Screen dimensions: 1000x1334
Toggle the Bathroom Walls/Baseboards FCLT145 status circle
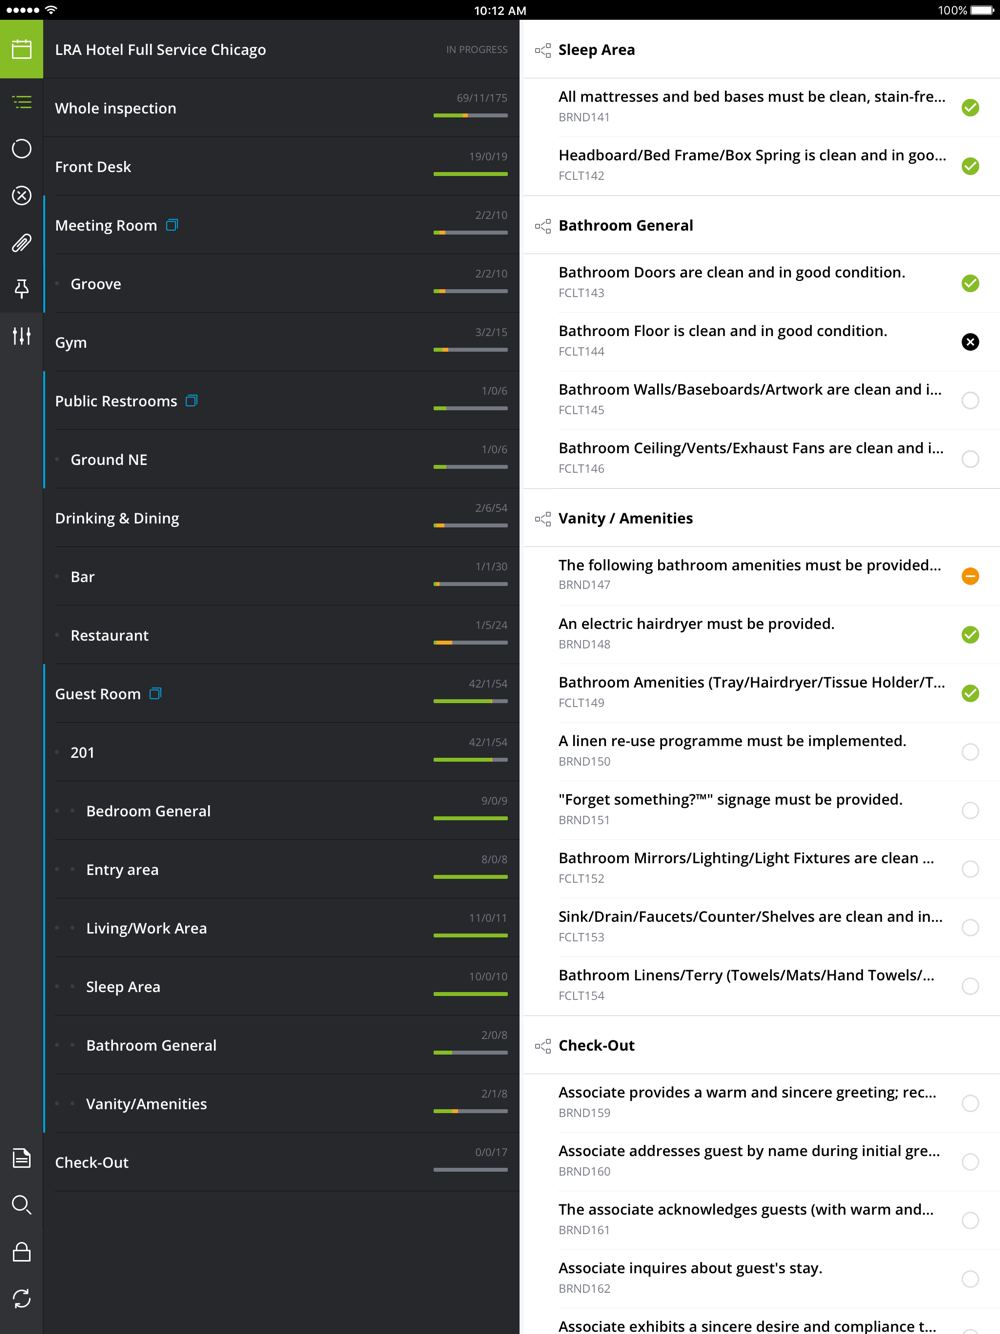click(970, 401)
